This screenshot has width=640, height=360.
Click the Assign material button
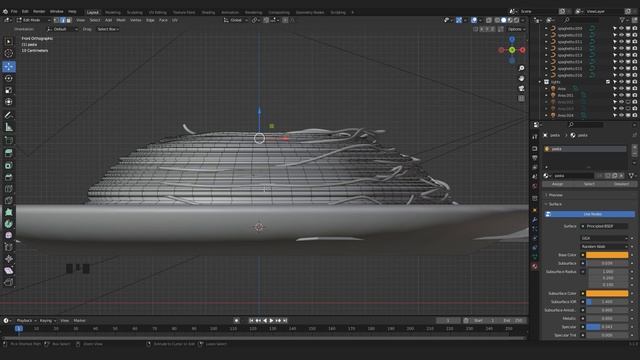[x=558, y=184]
